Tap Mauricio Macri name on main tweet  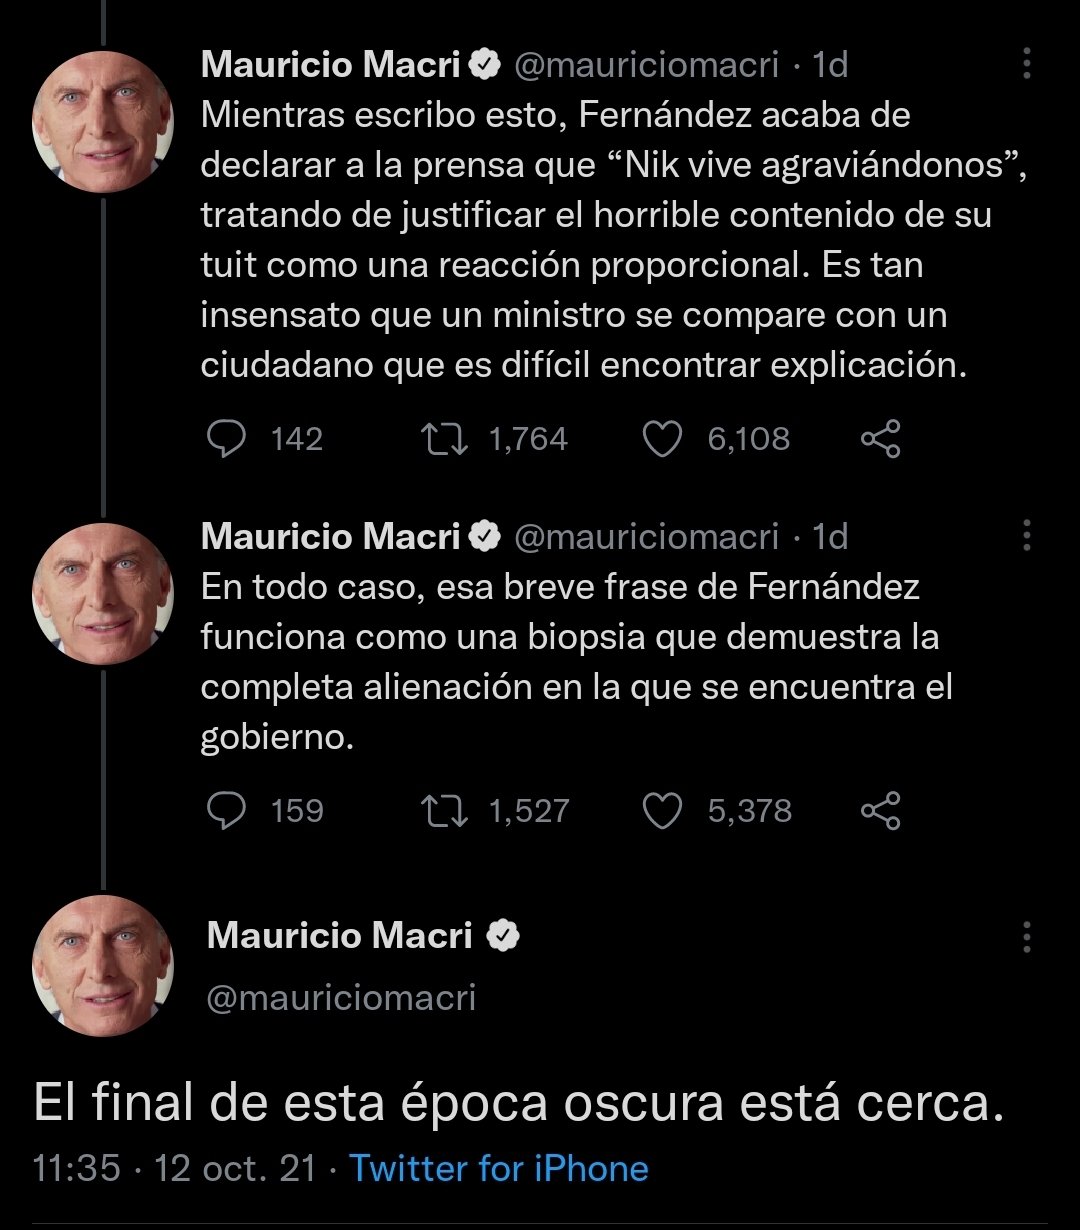click(x=339, y=936)
